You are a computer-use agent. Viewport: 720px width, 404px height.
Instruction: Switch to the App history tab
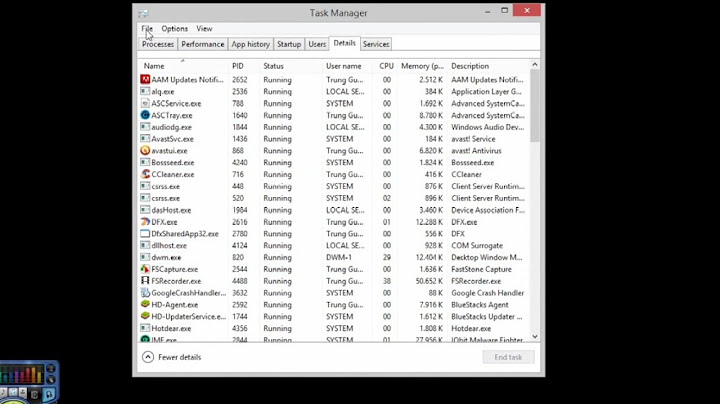tap(250, 44)
